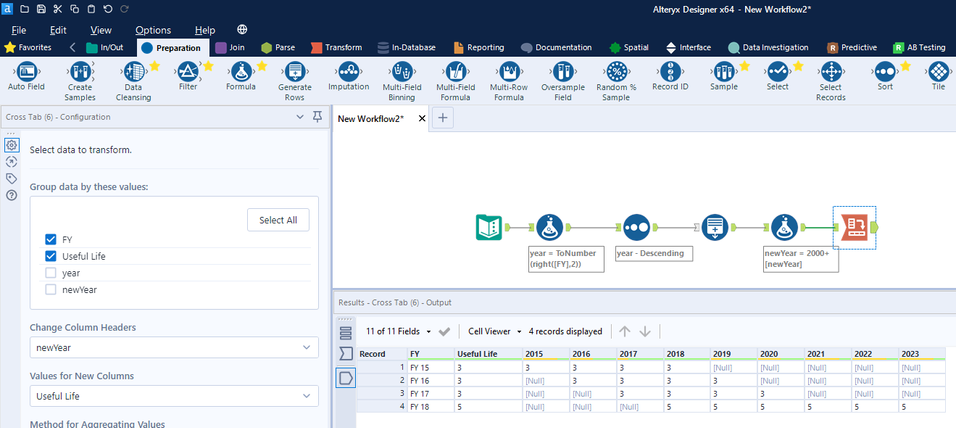The width and height of the screenshot is (956, 428).
Task: Pick the Multi-Field Formula tool
Action: (x=455, y=81)
